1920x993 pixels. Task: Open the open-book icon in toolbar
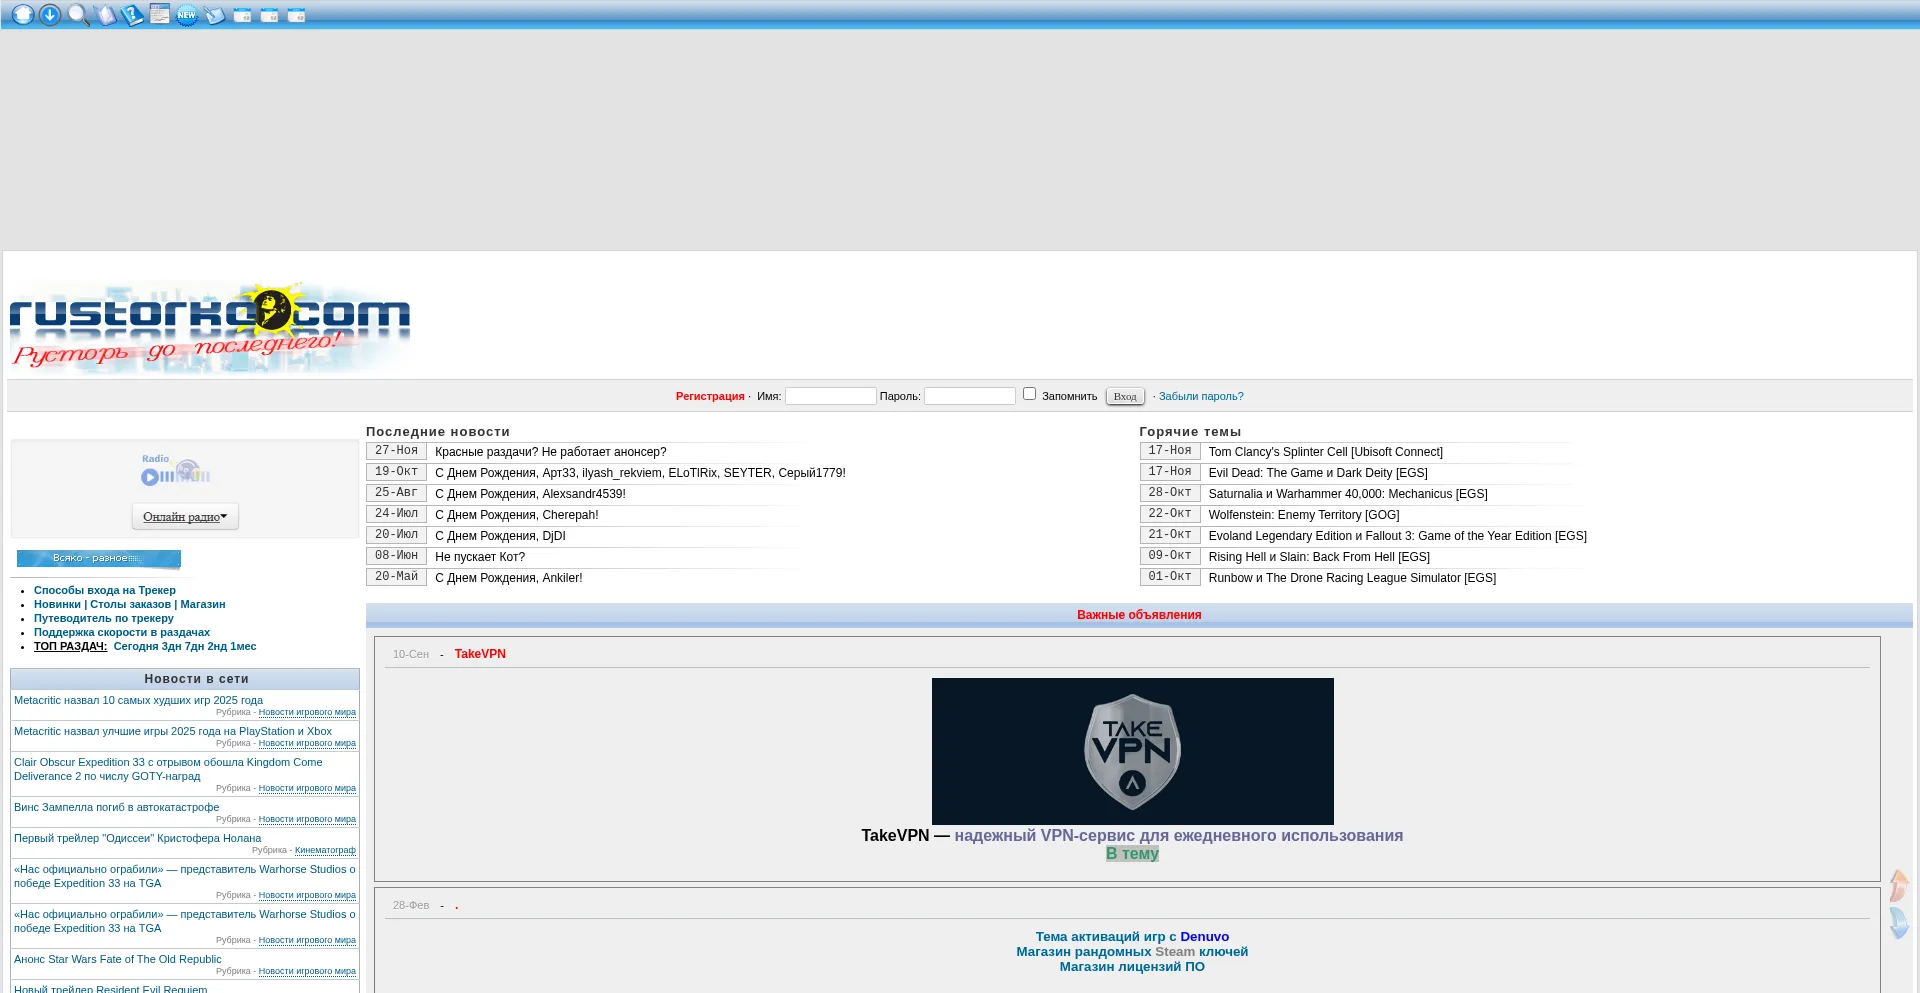pos(106,15)
